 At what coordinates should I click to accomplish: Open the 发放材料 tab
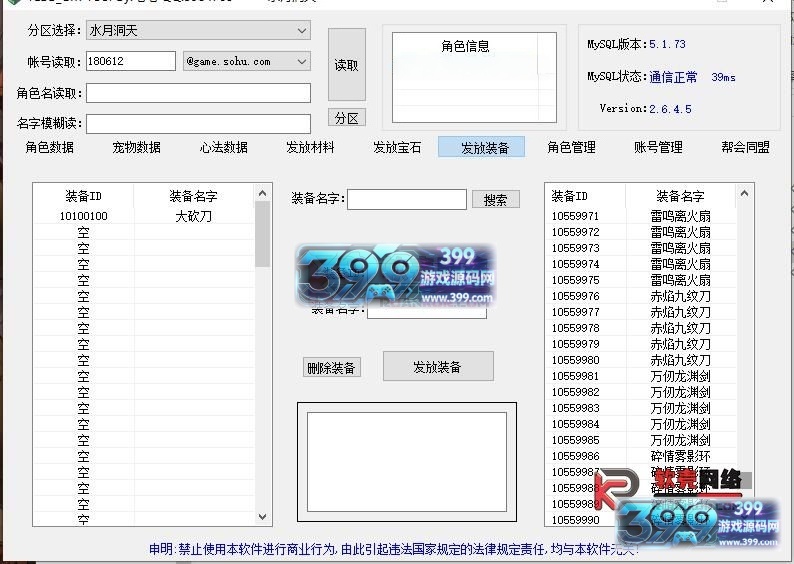coord(310,147)
